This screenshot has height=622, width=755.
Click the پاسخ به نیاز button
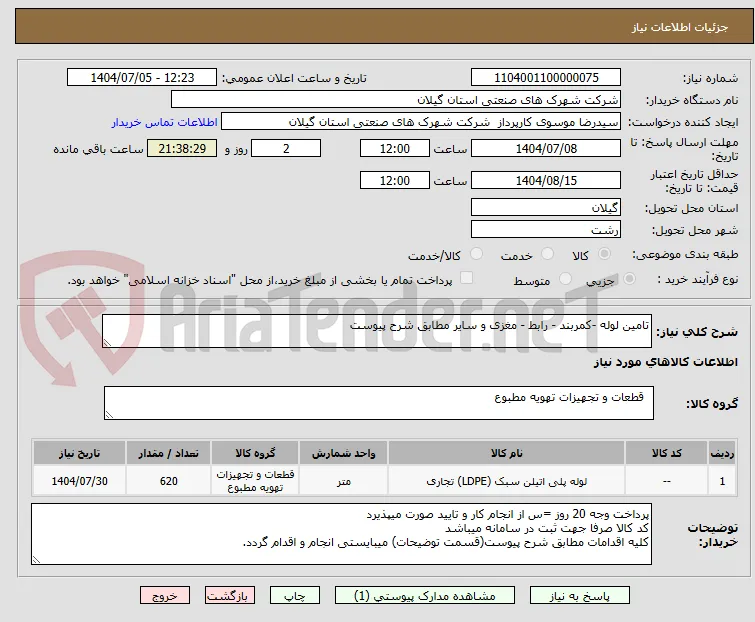580,596
